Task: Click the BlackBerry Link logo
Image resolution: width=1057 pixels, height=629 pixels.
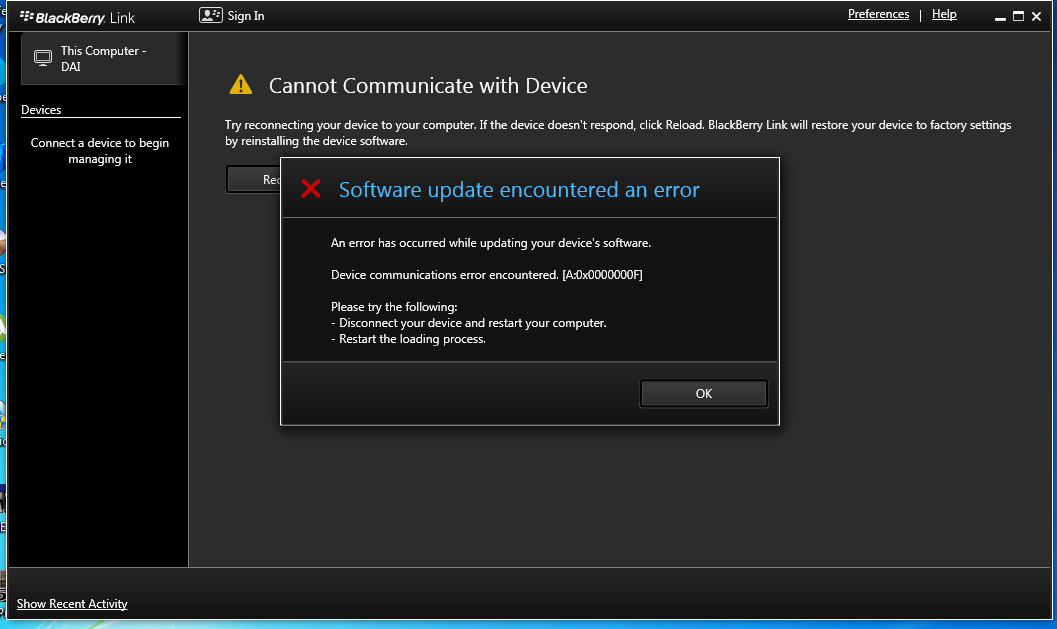Action: pyautogui.click(x=78, y=18)
